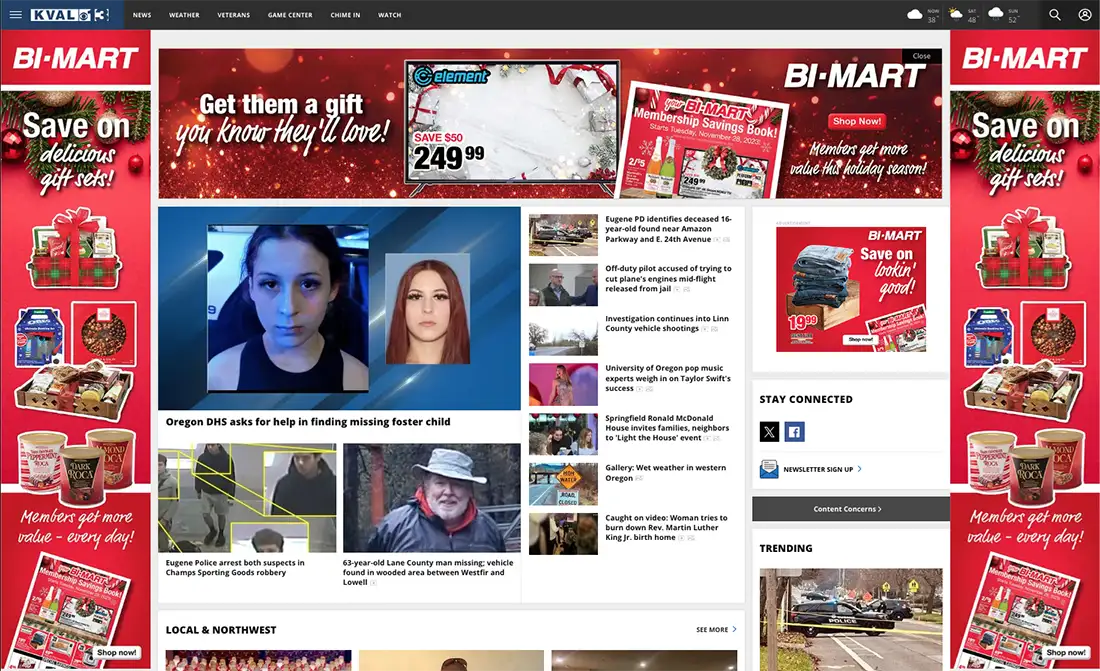Click the Bi-Mart jeans Save on lookin' good ad

[851, 289]
